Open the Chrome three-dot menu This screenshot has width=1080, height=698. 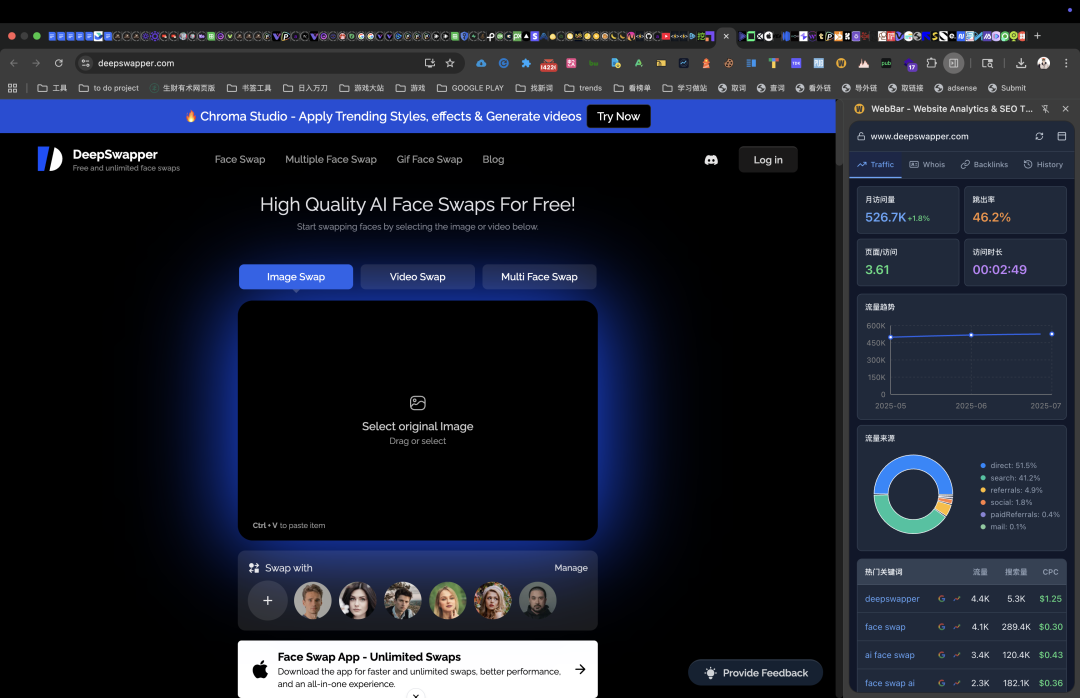[x=1066, y=63]
